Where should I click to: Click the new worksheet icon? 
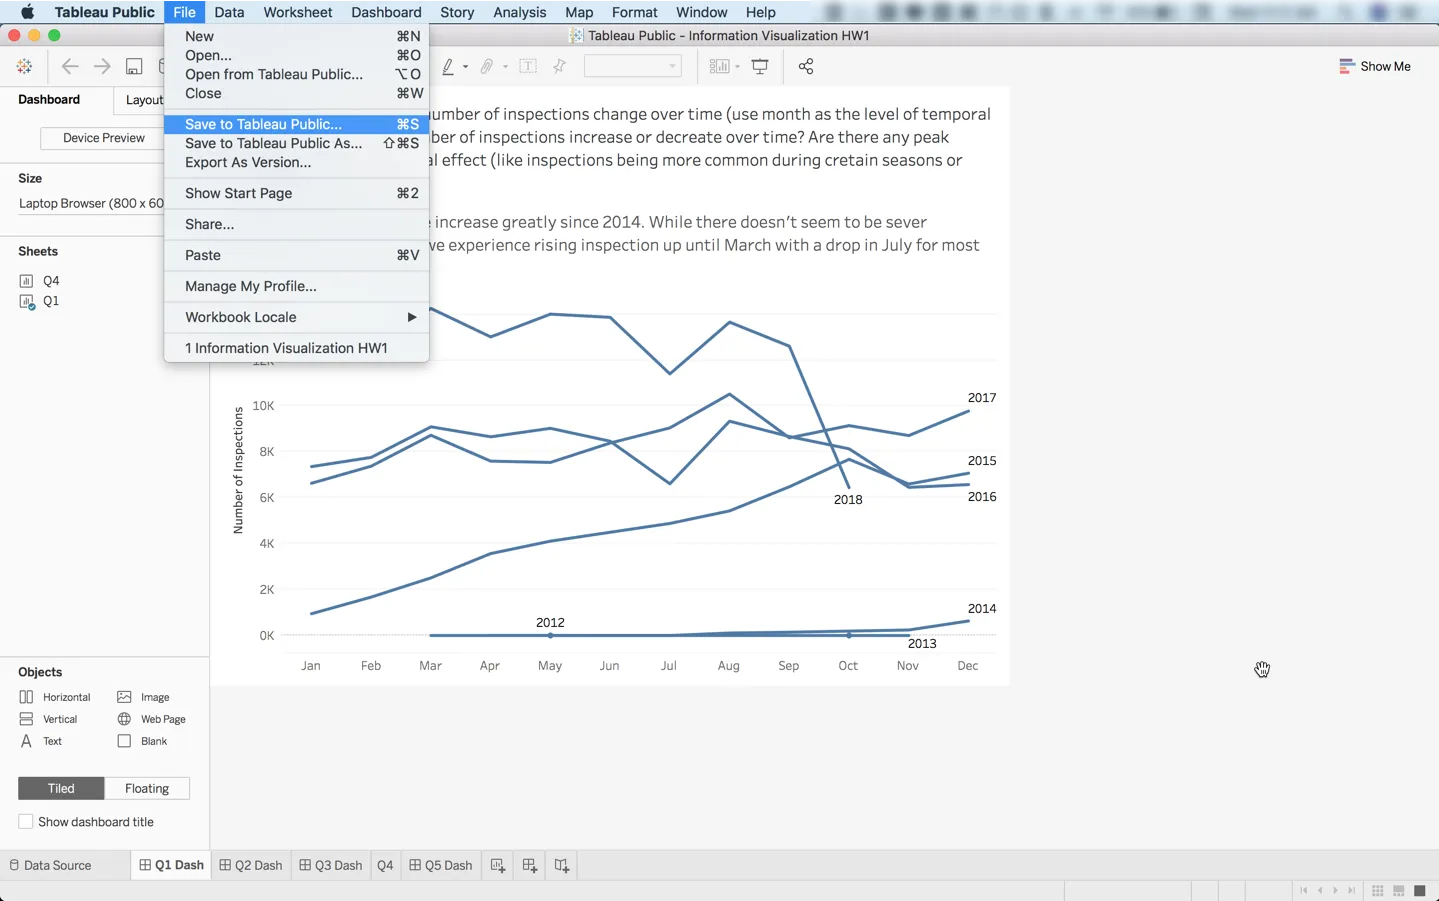[x=498, y=865]
